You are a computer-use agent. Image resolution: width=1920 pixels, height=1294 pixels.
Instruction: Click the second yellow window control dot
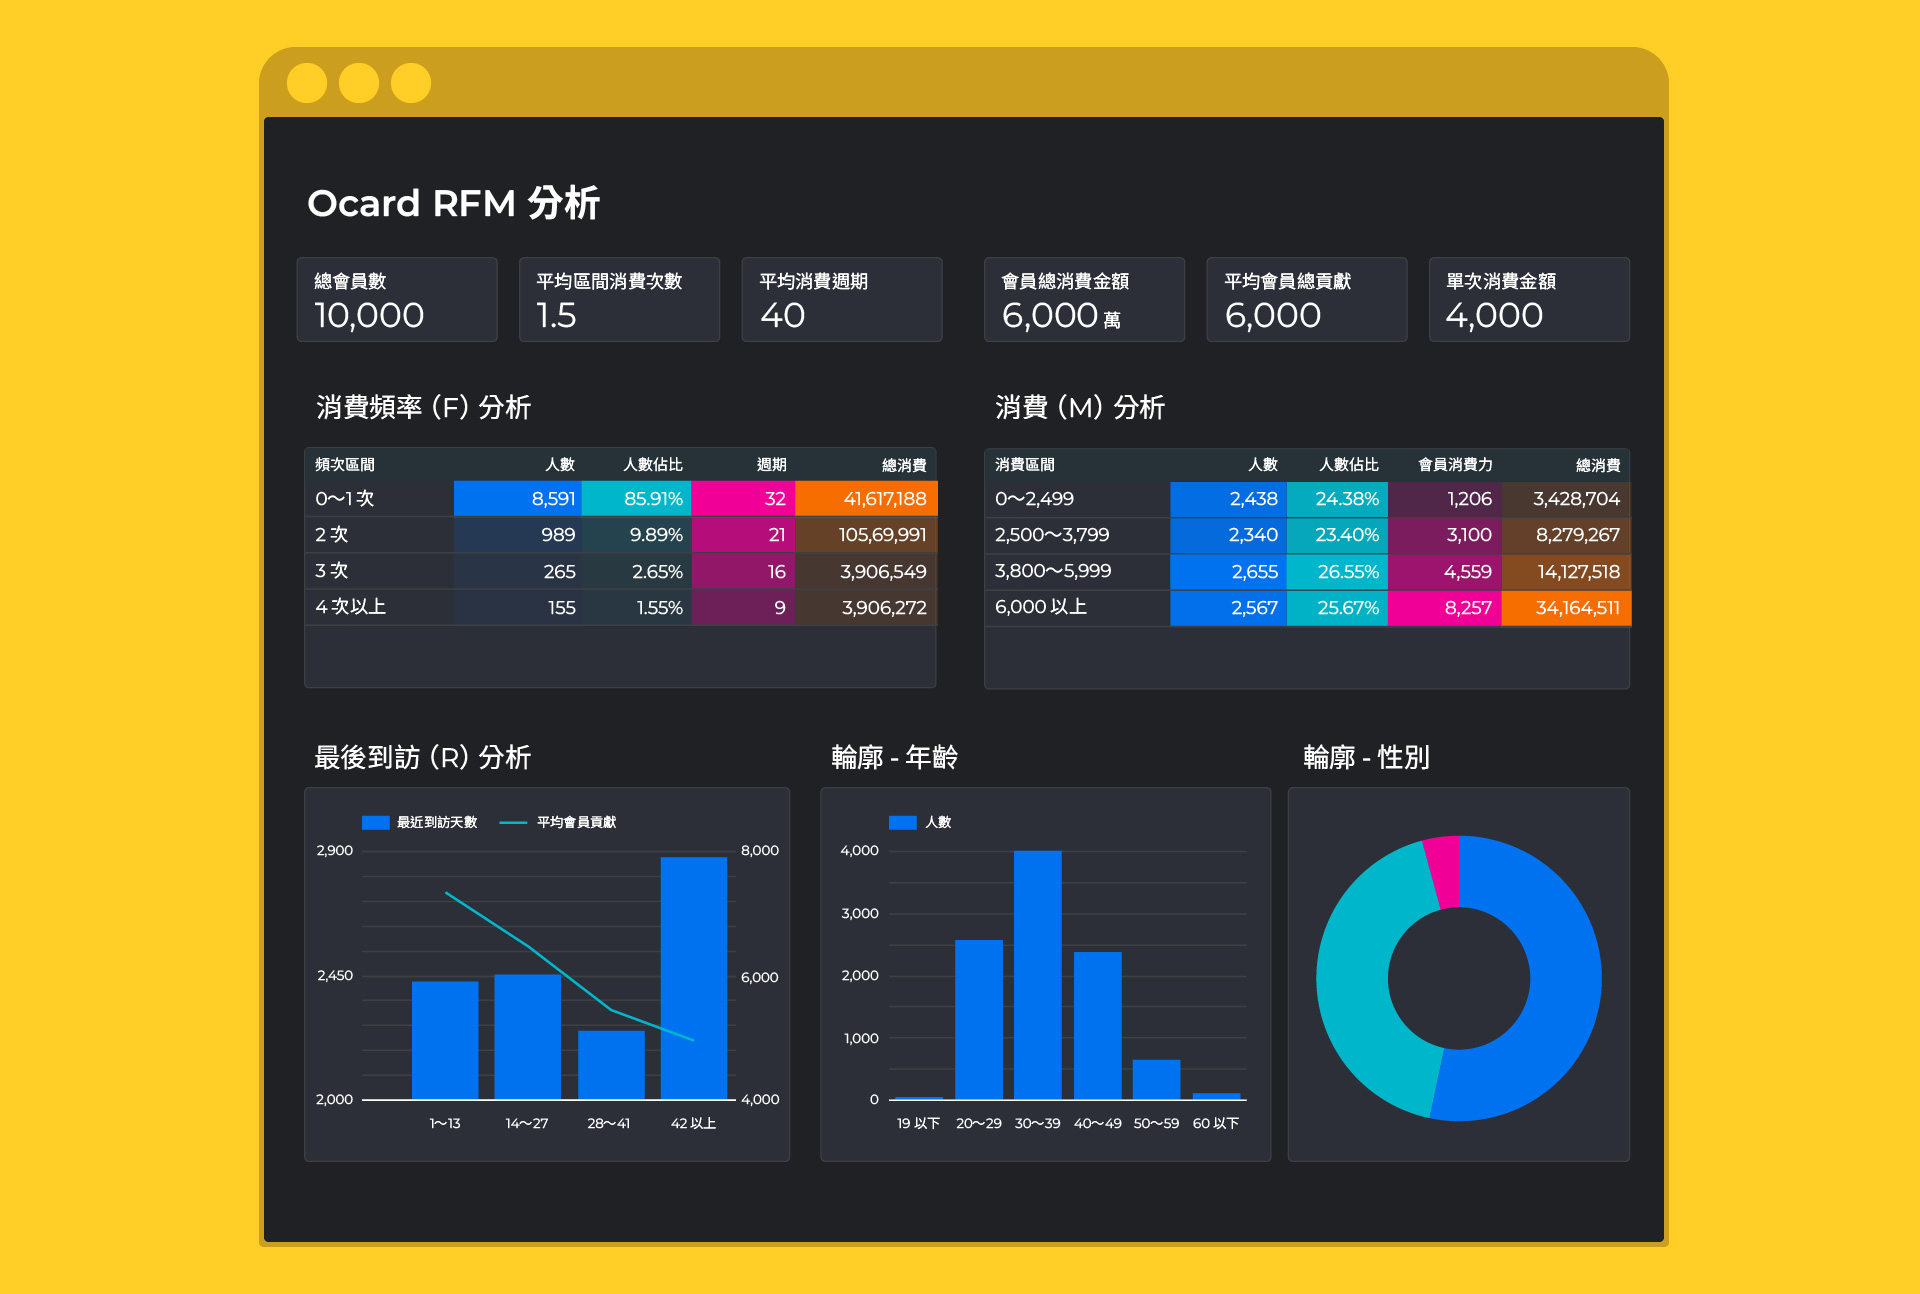(x=359, y=83)
